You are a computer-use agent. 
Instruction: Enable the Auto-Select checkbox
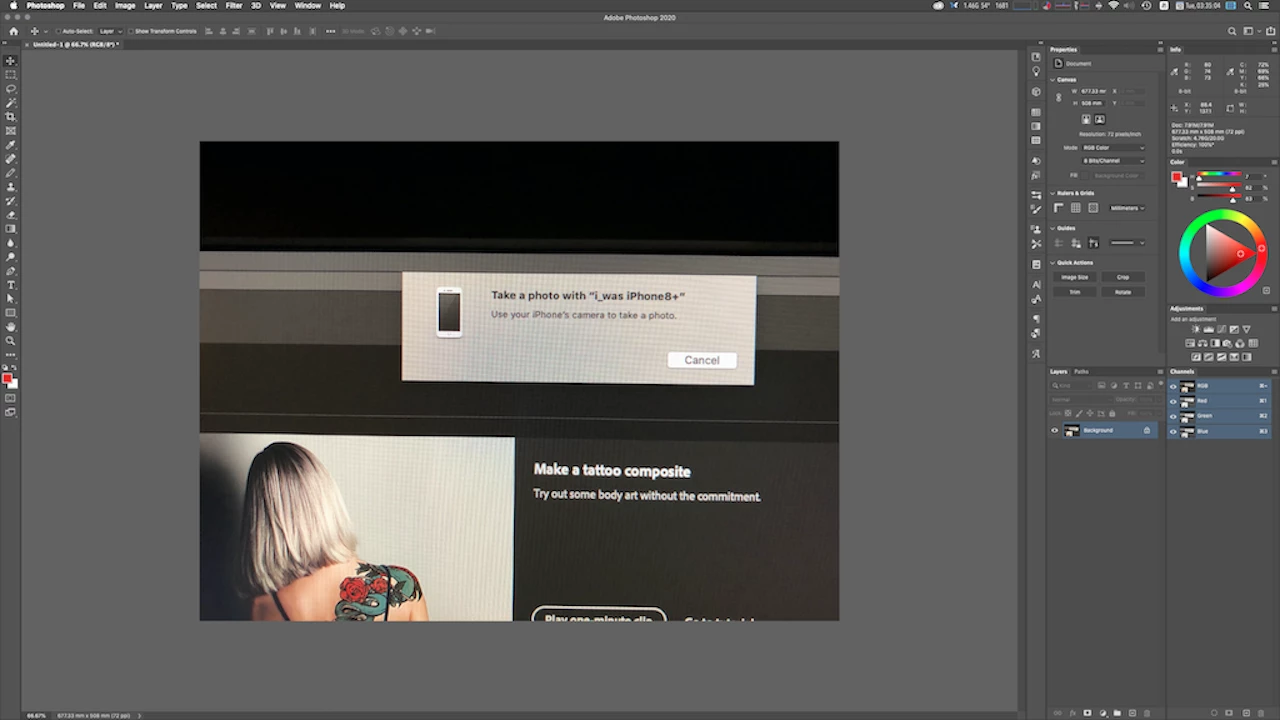(59, 31)
